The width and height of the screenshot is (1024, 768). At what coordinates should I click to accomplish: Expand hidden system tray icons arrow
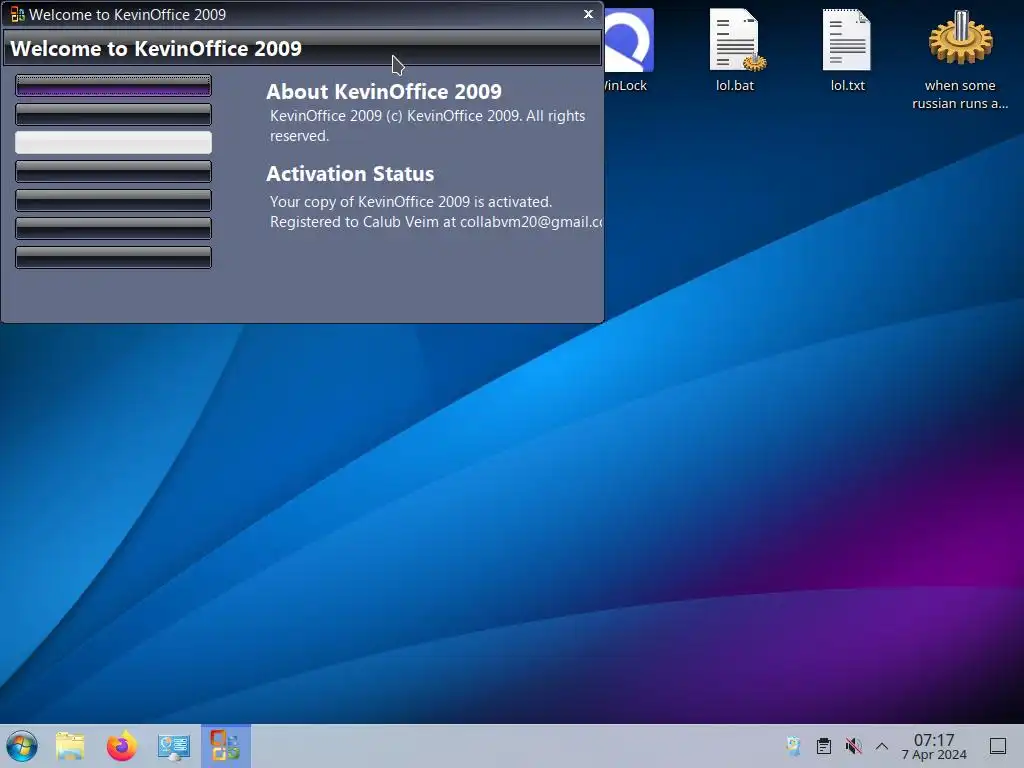882,746
